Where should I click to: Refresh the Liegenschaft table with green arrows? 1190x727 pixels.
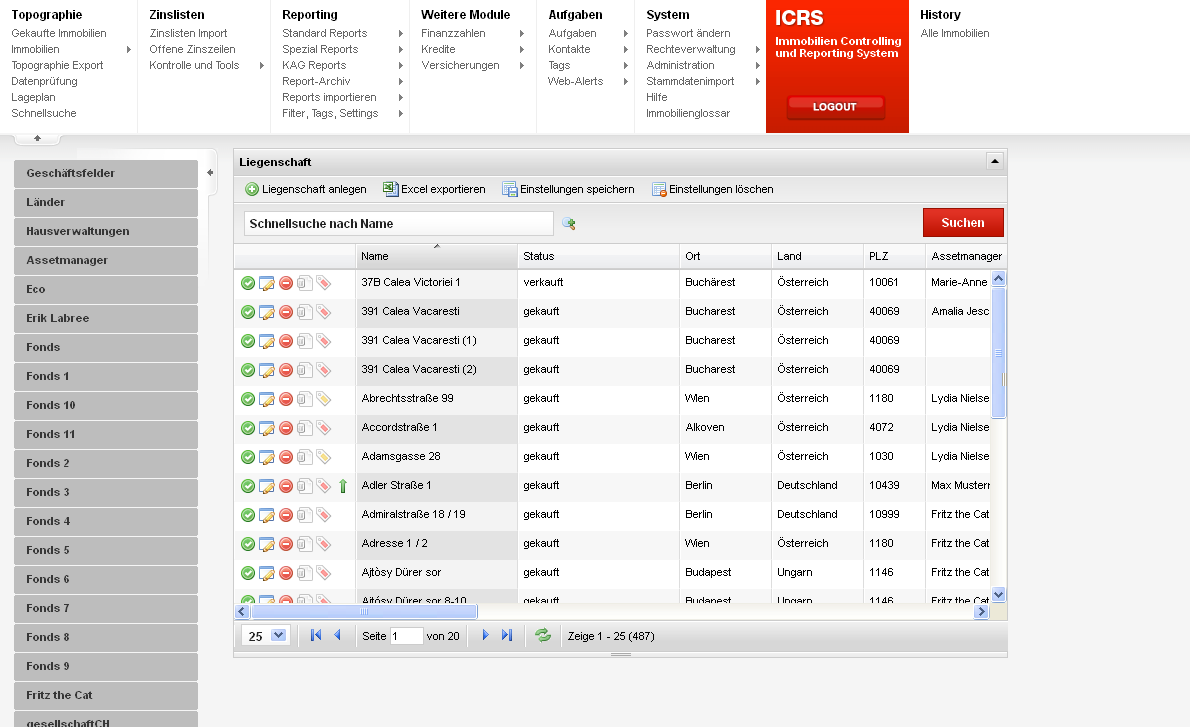543,635
